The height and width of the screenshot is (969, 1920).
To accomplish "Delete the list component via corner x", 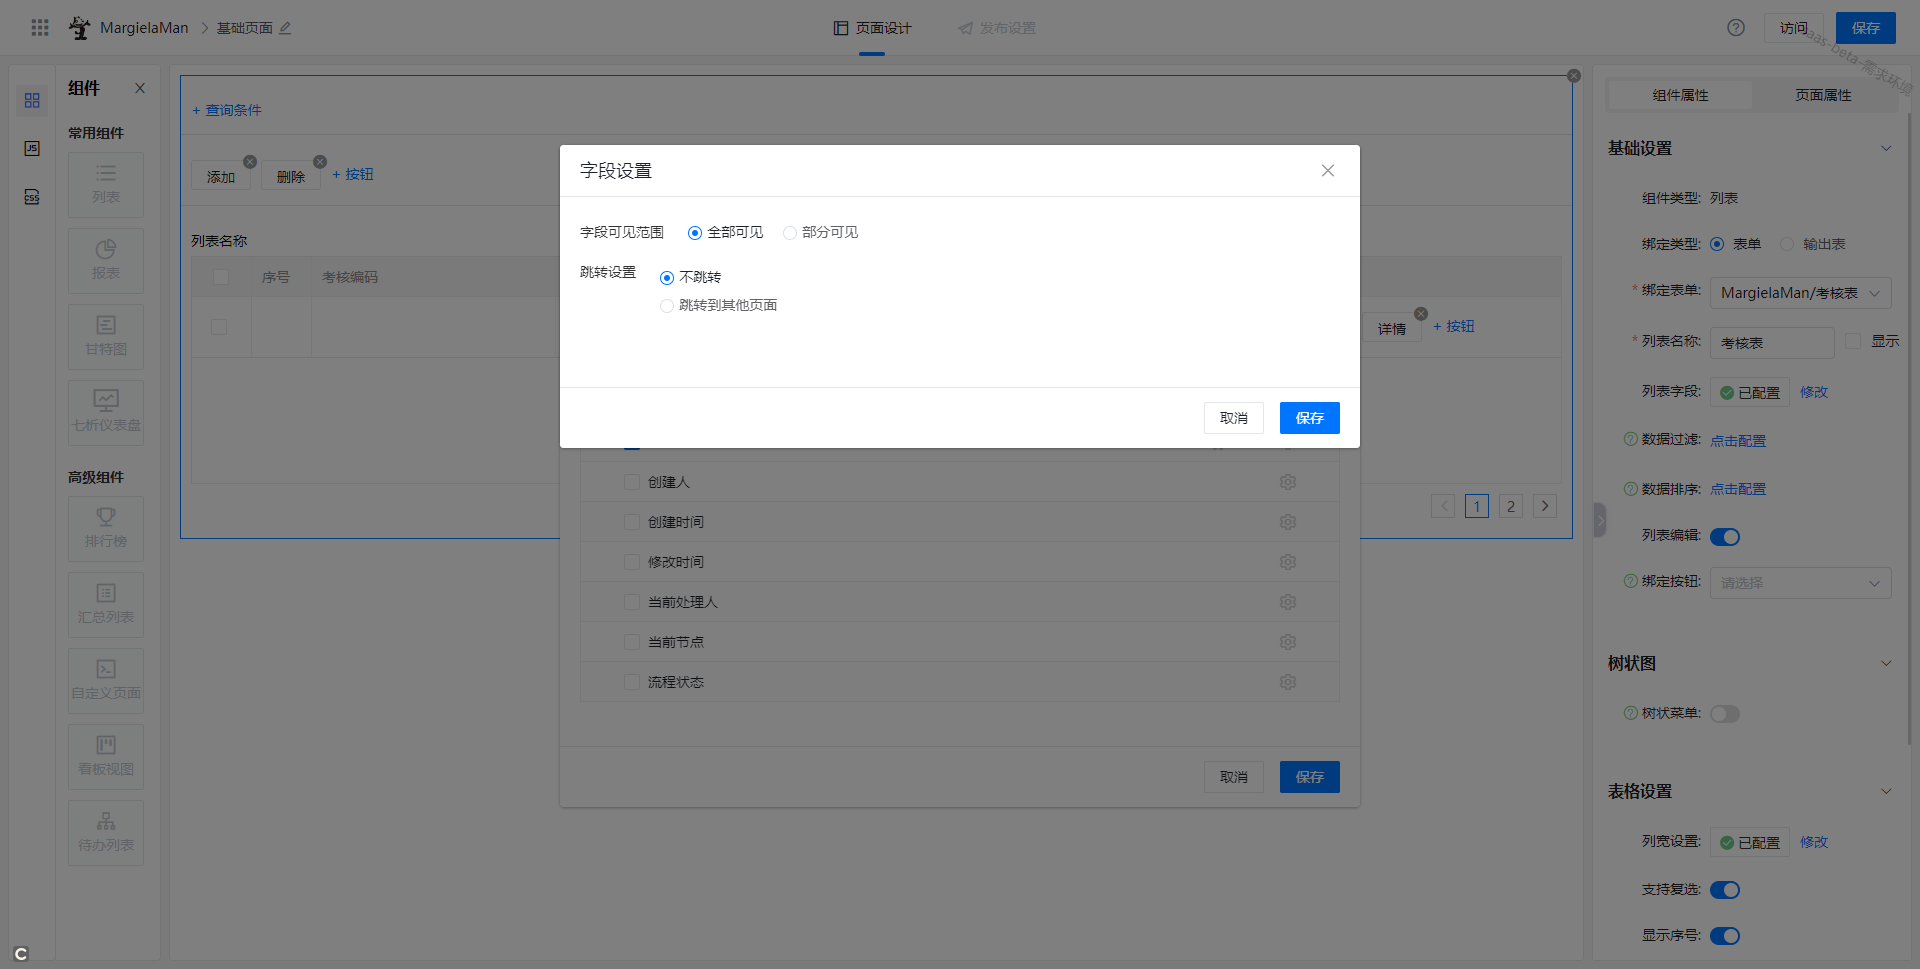I will (x=1574, y=76).
